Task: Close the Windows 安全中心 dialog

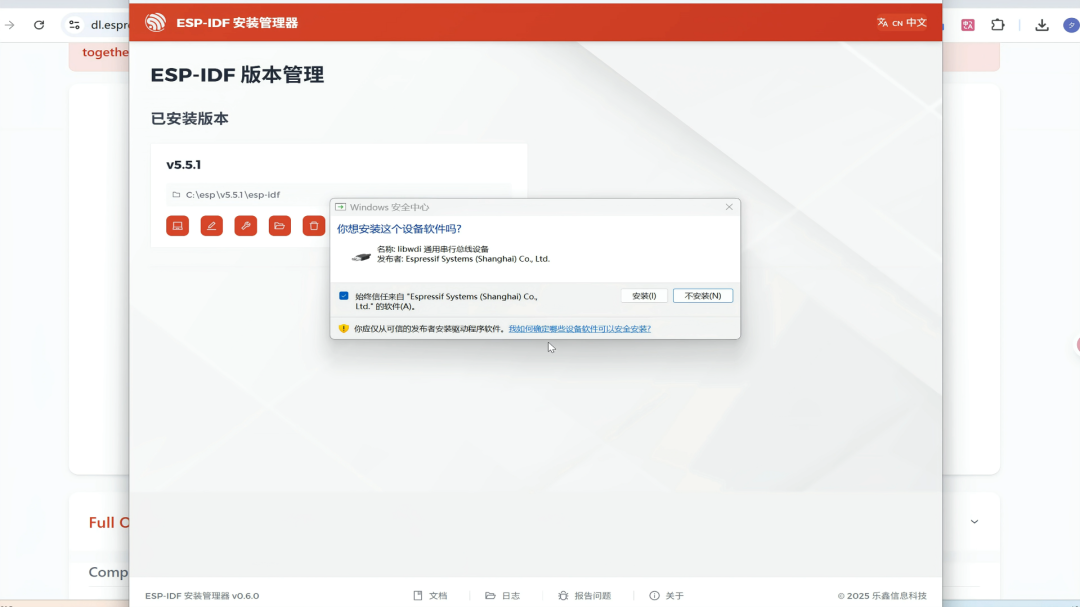Action: click(x=729, y=207)
